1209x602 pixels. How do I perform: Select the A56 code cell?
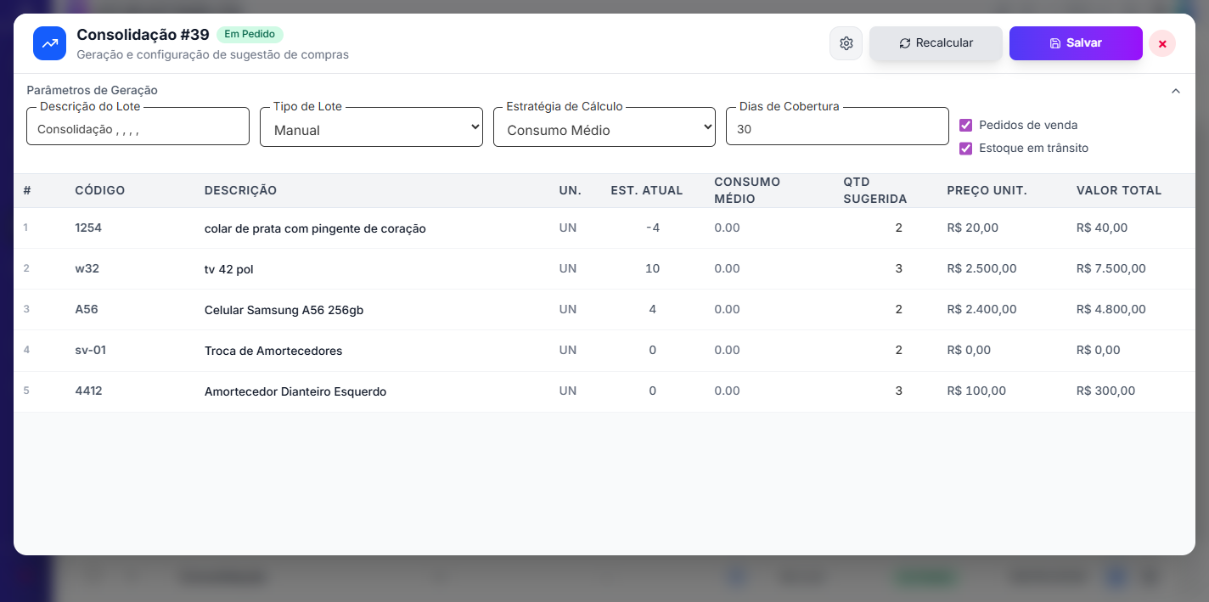[x=87, y=309]
